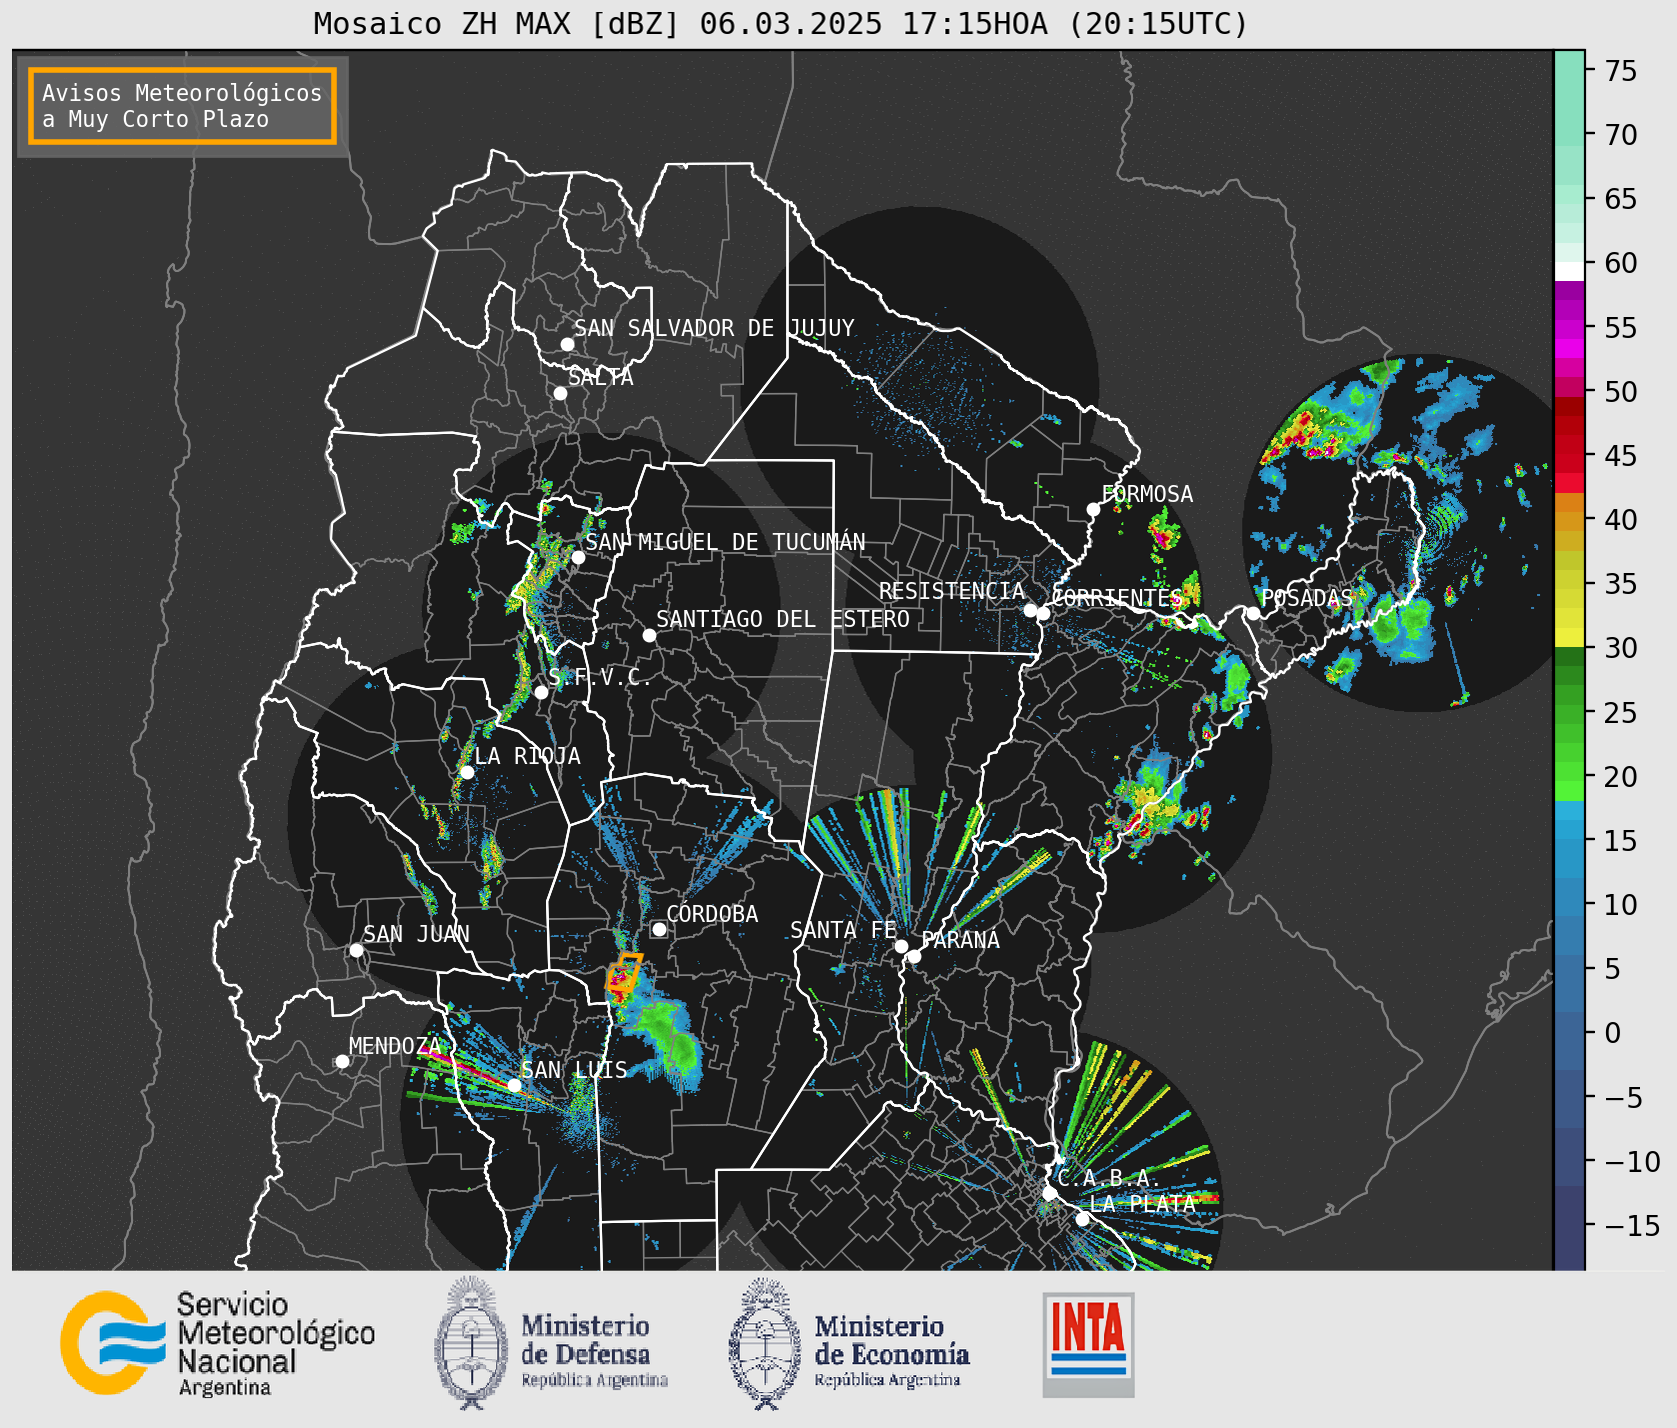
Task: Click the Córdoba city marker
Action: coord(659,930)
